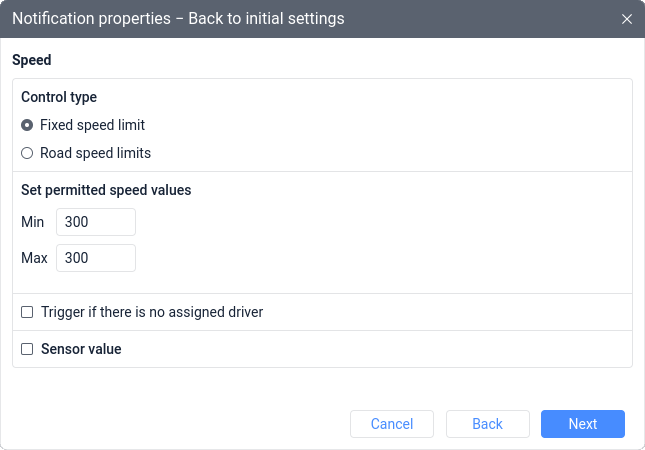The image size is (645, 450).
Task: Focus the Max speed input field
Action: (96, 258)
